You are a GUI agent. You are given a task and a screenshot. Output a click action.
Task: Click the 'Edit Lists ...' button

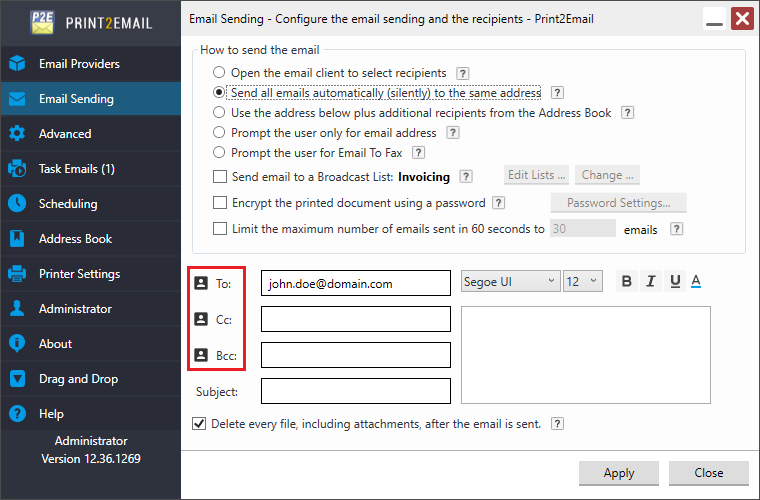(x=537, y=175)
